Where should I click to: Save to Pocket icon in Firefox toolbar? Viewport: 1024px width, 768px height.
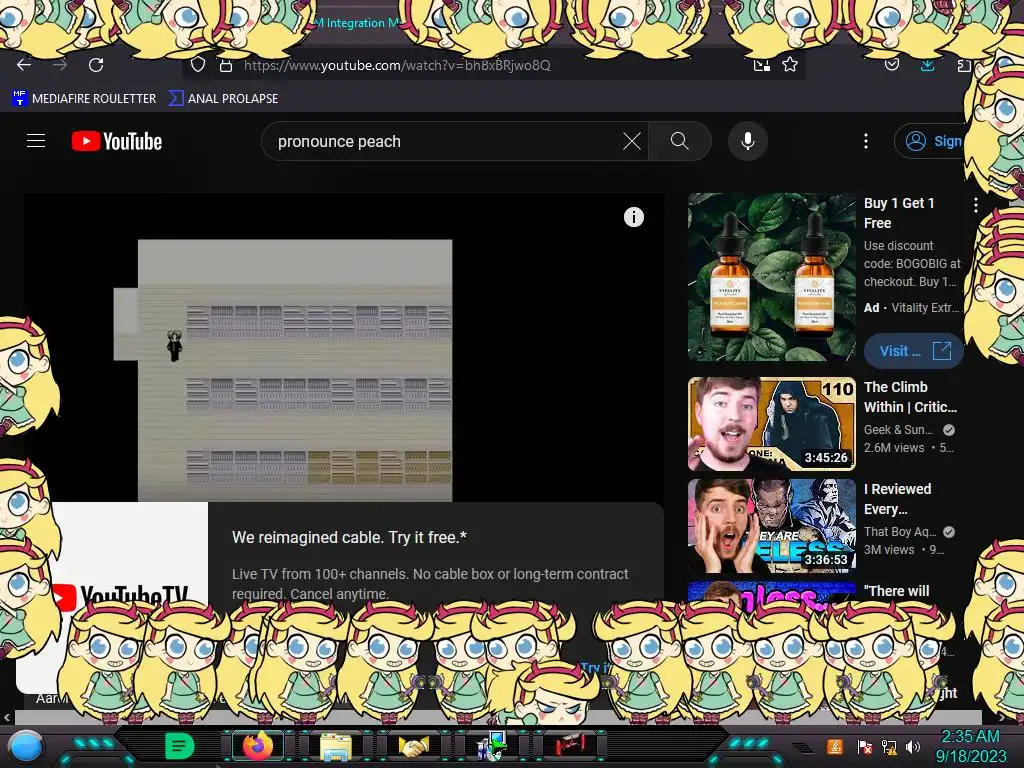tap(892, 63)
